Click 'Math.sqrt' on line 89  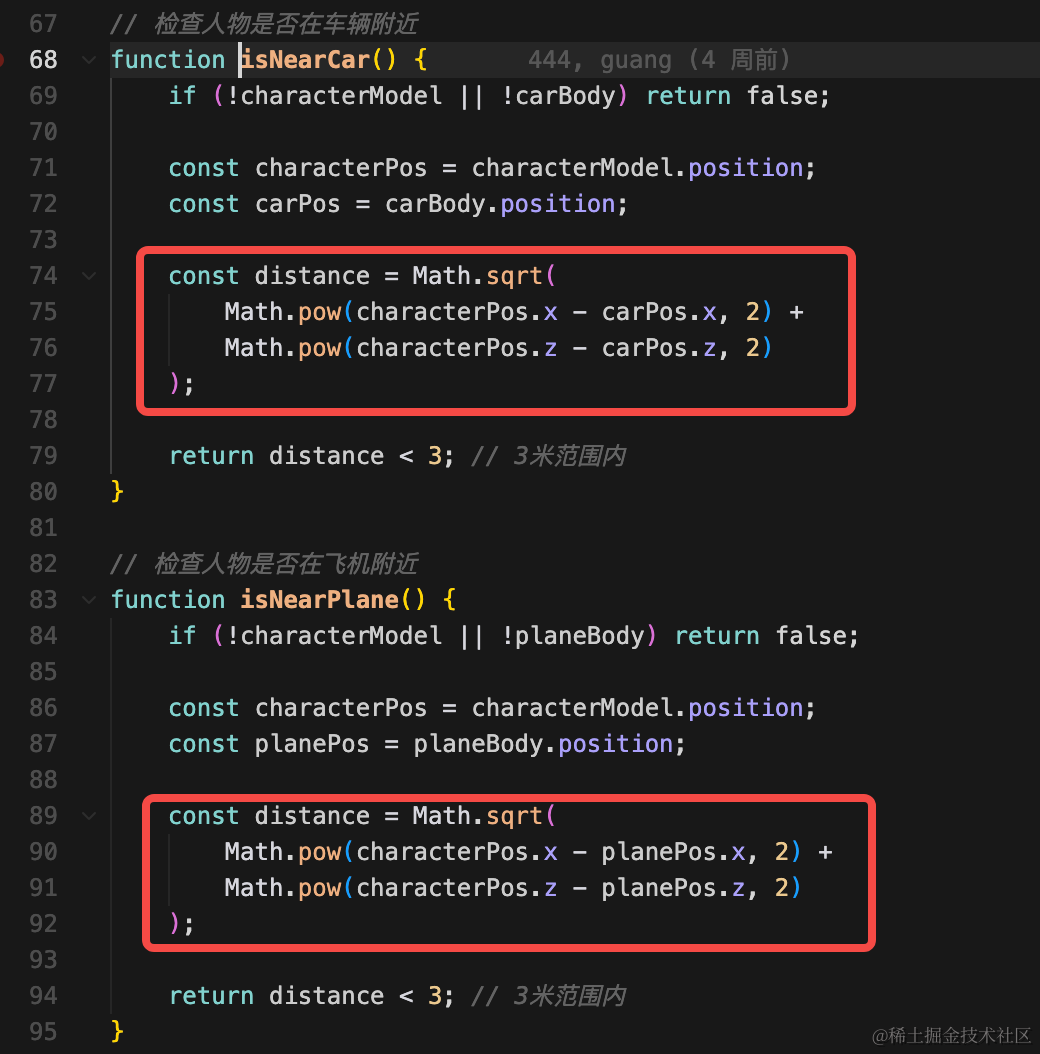point(477,816)
